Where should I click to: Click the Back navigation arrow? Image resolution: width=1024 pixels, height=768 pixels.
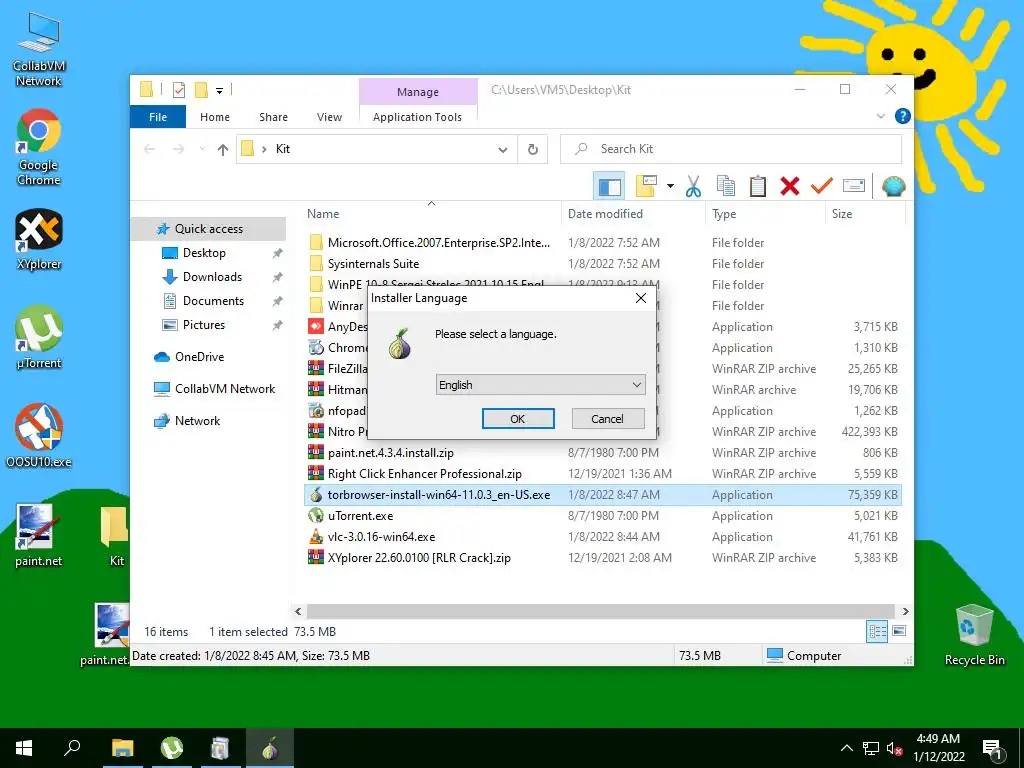[x=150, y=150]
